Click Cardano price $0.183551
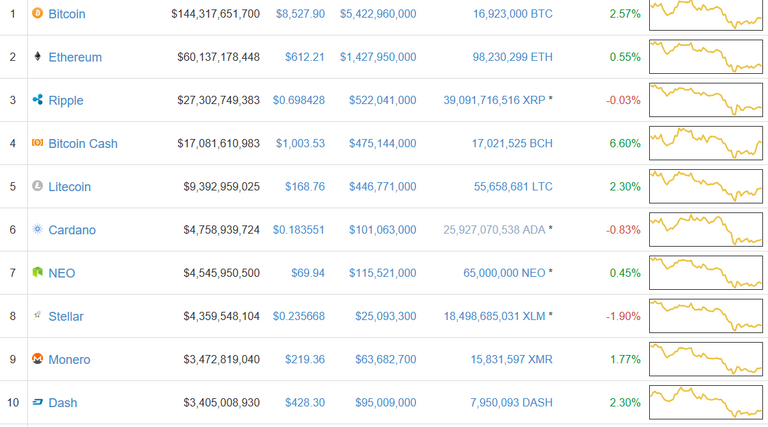Screen dimensions: 768x427 pos(299,230)
